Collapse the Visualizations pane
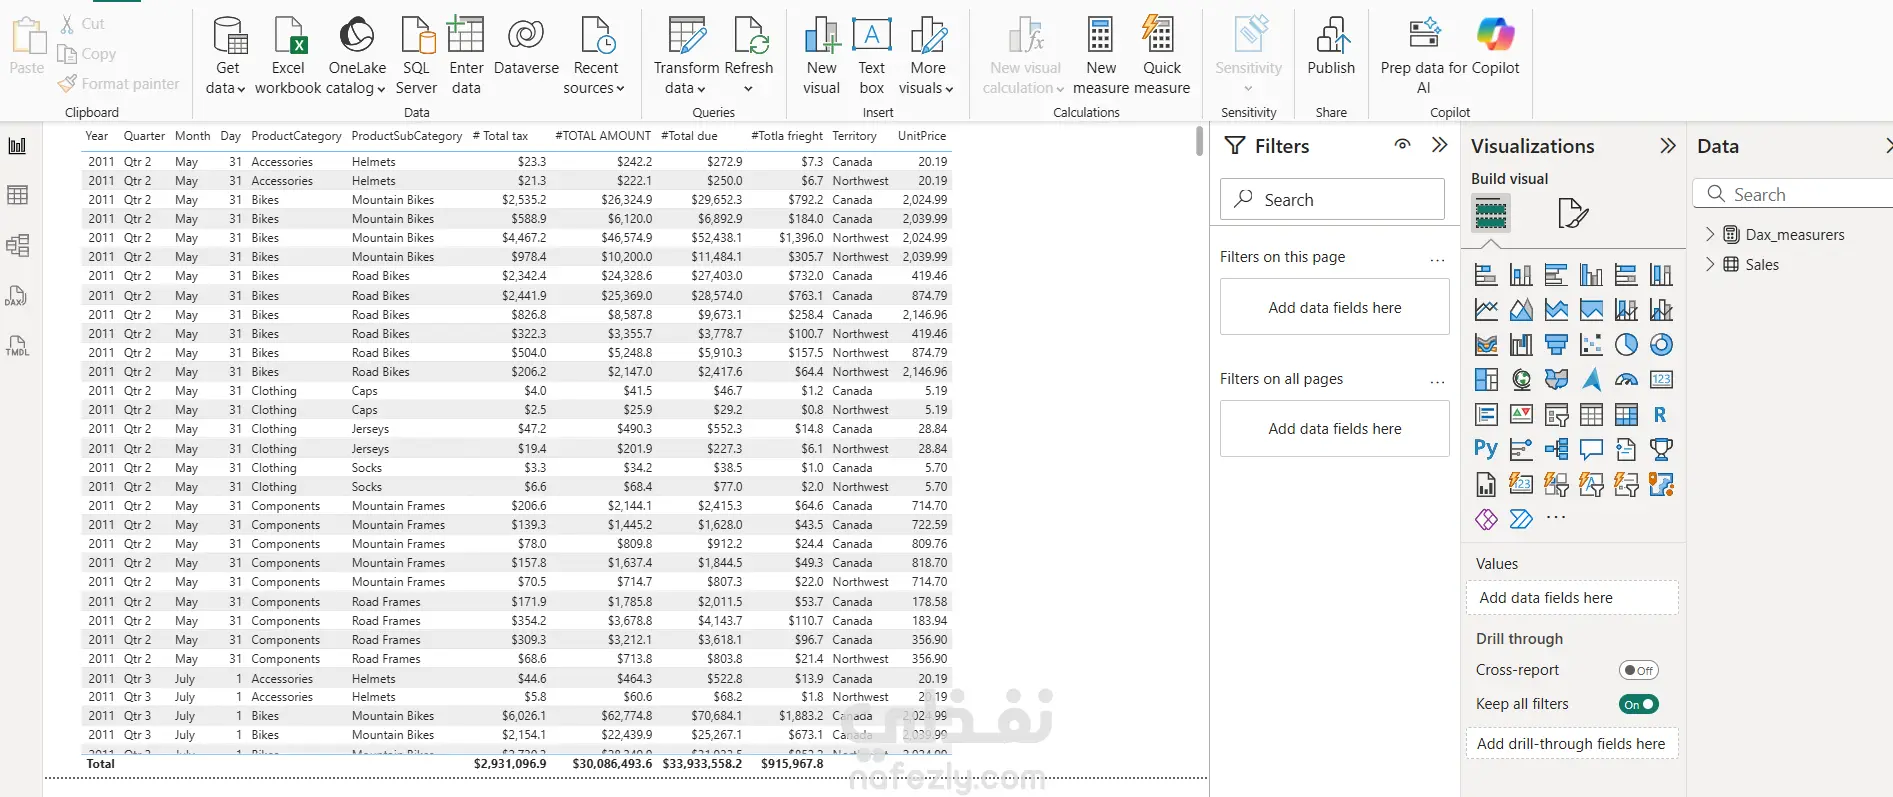Image resolution: width=1893 pixels, height=797 pixels. pyautogui.click(x=1667, y=146)
